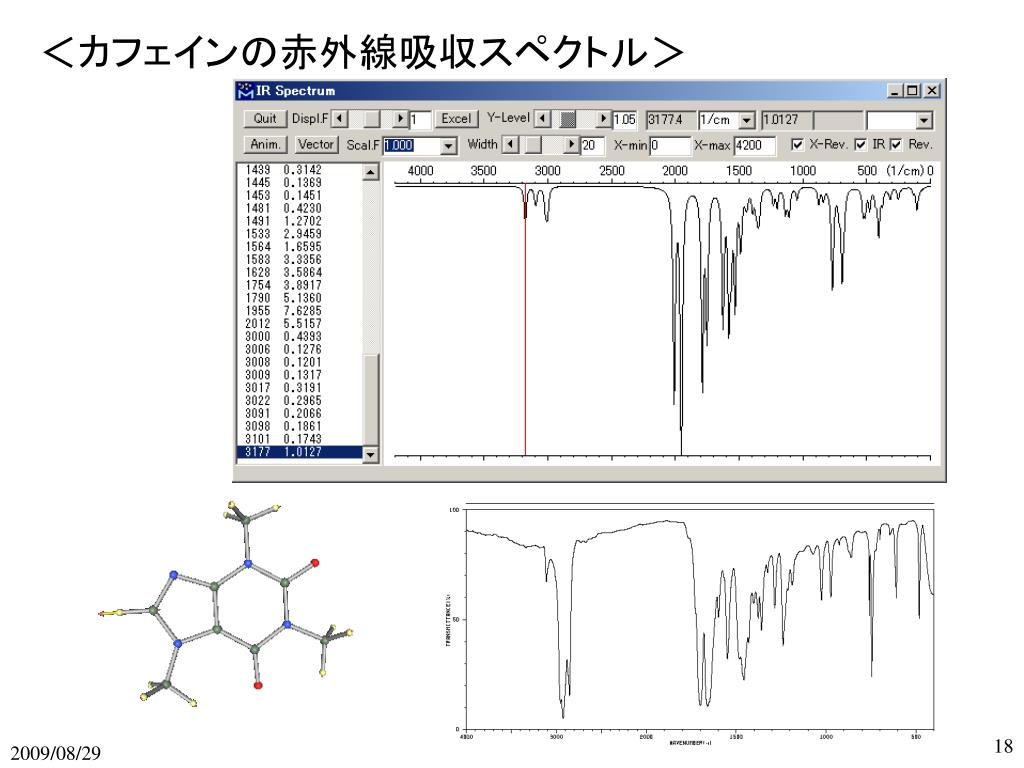Click the Vector button
The image size is (1024, 768).
(316, 144)
